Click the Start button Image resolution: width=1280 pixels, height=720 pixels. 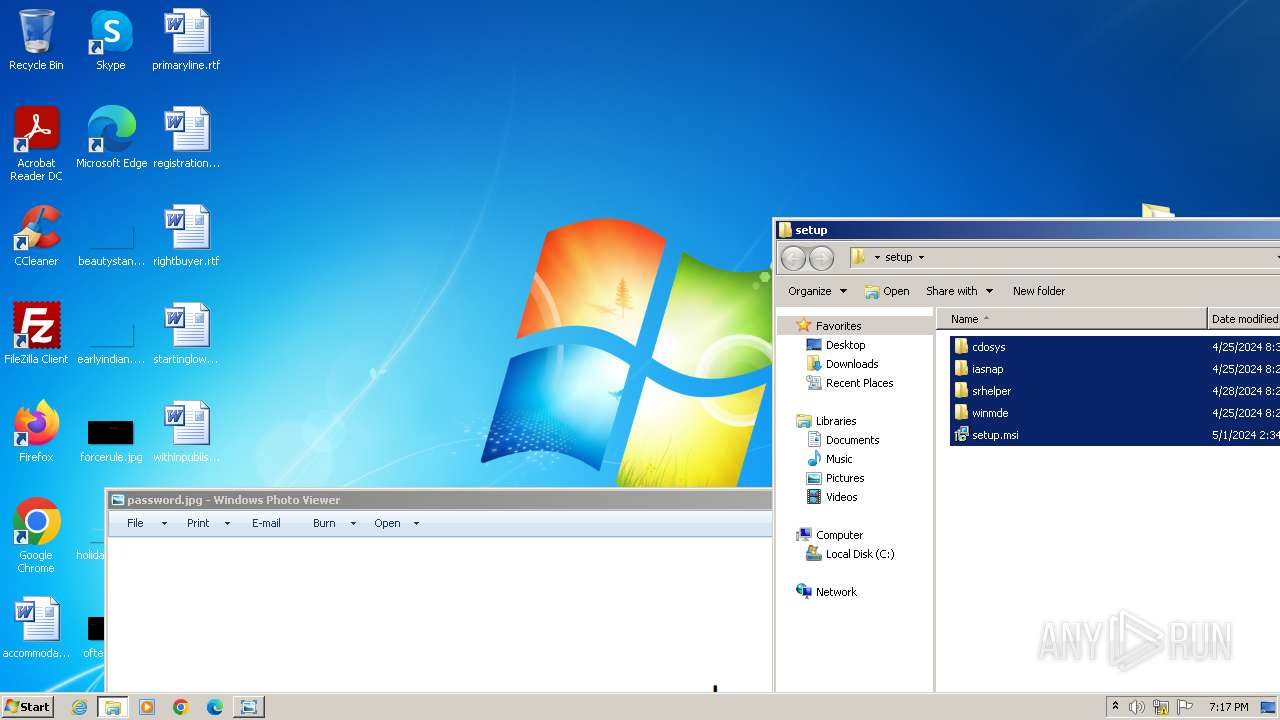pos(27,707)
